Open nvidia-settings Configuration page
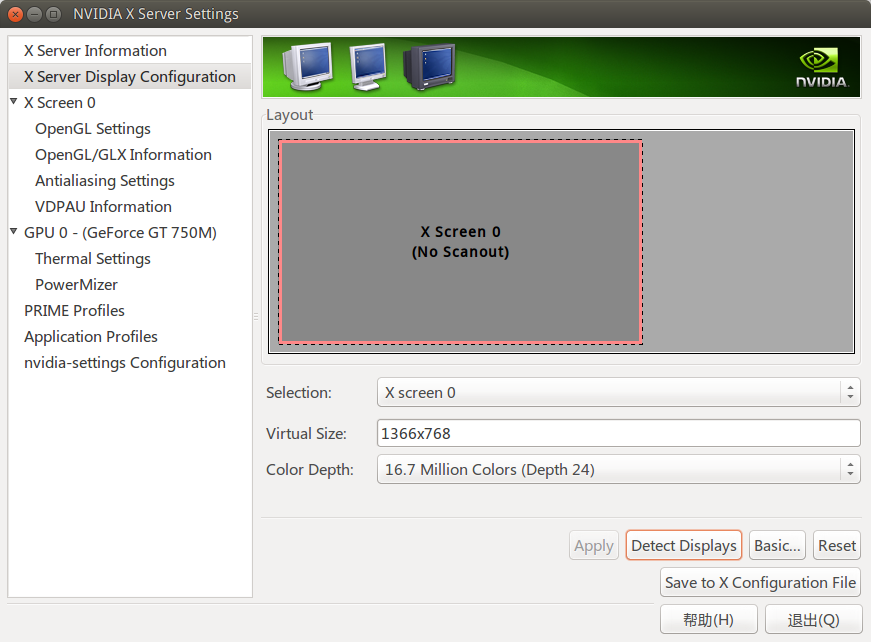871x642 pixels. (124, 363)
